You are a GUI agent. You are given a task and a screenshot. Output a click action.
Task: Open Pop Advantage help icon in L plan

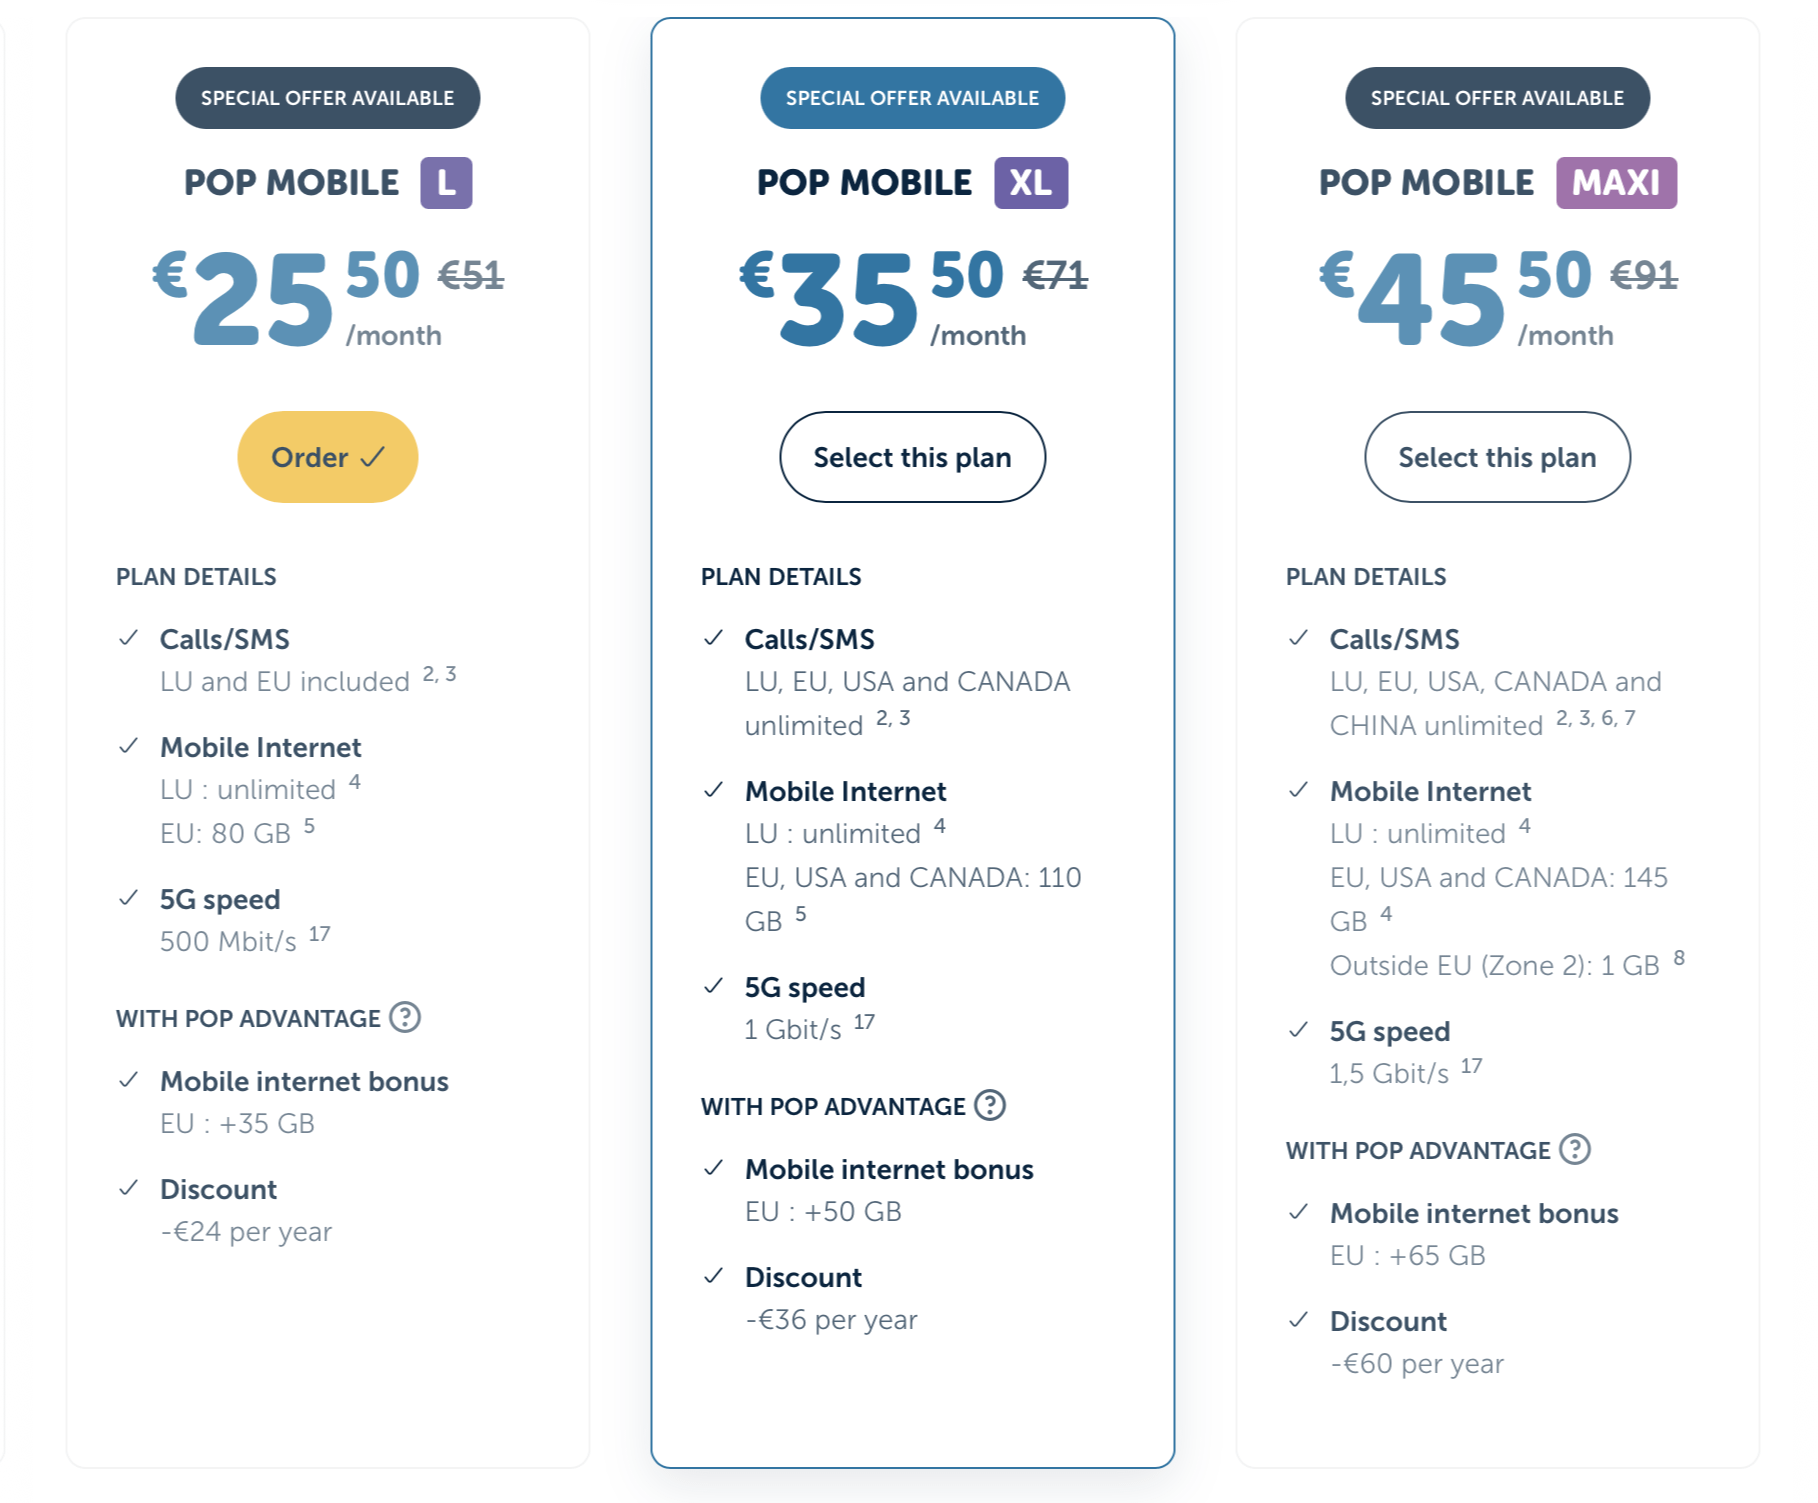pyautogui.click(x=405, y=1017)
